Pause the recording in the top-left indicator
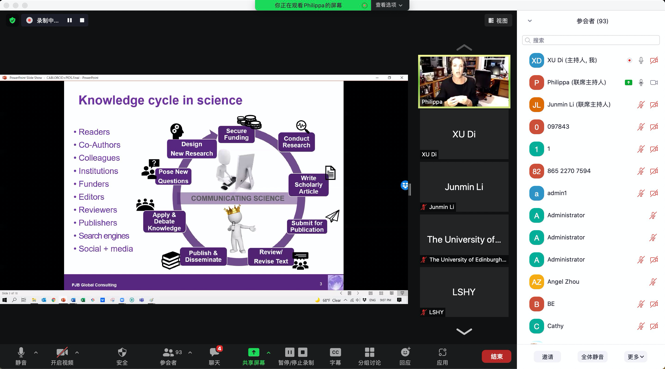This screenshot has height=369, width=665. pyautogui.click(x=70, y=20)
